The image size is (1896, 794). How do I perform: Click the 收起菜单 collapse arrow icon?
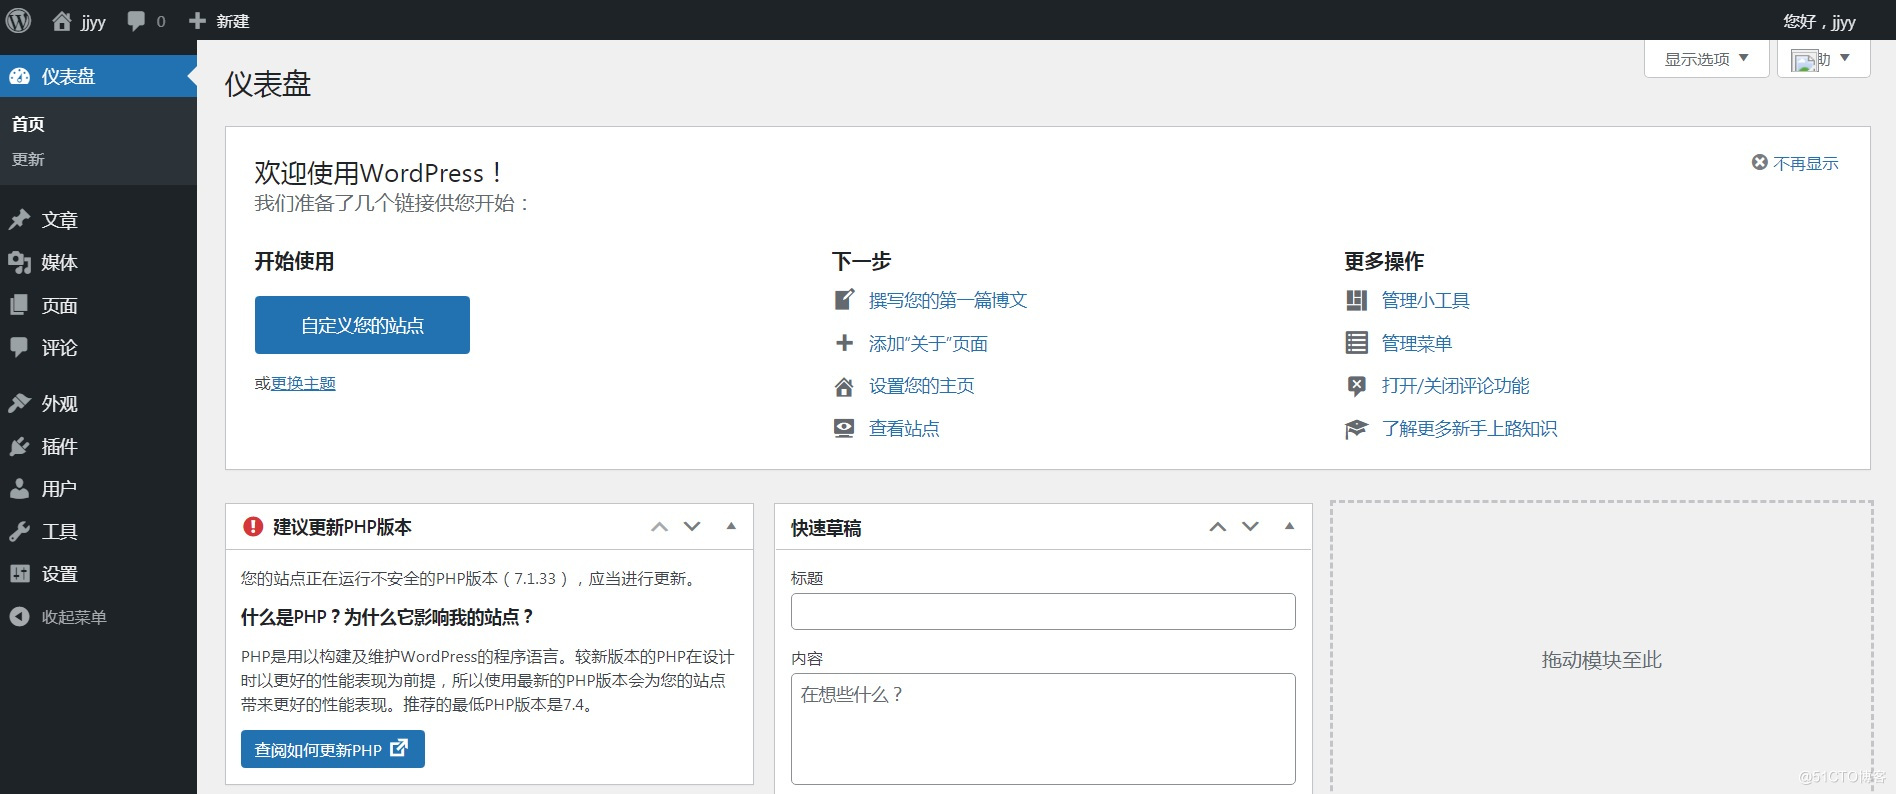[x=19, y=617]
